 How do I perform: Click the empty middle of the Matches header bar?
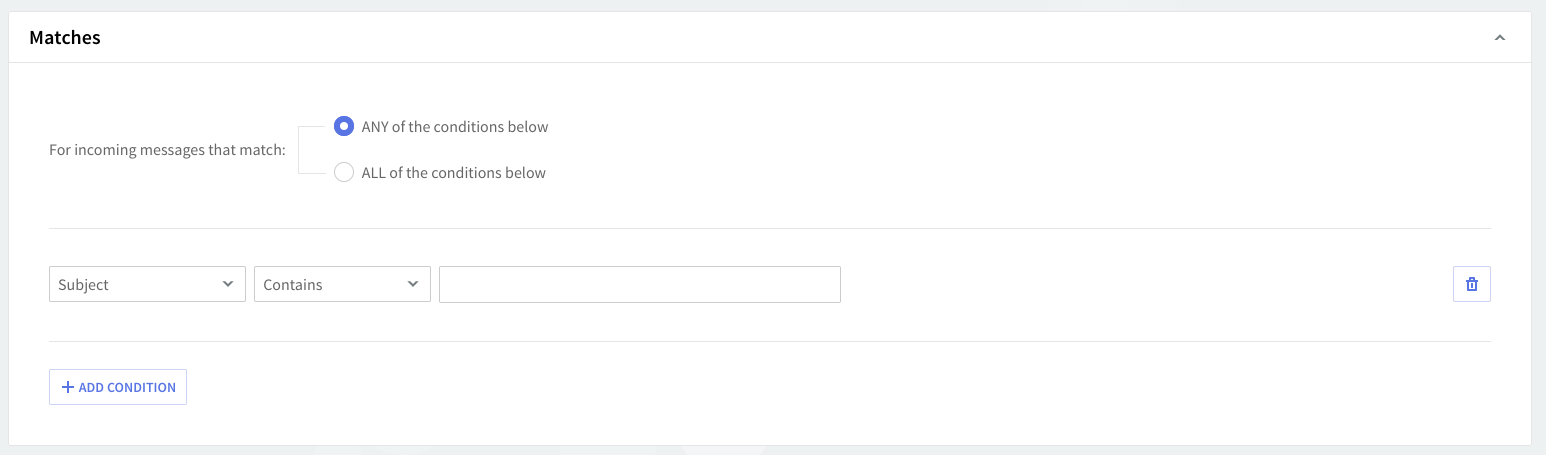pos(770,38)
